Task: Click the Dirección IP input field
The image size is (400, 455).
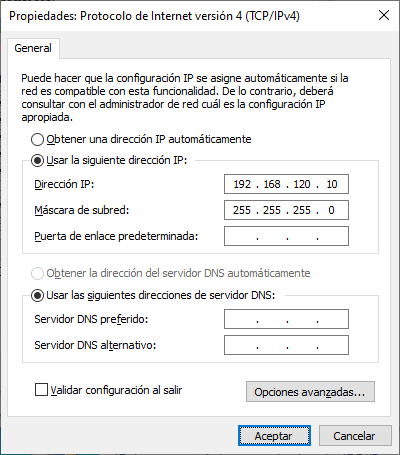Action: click(286, 184)
